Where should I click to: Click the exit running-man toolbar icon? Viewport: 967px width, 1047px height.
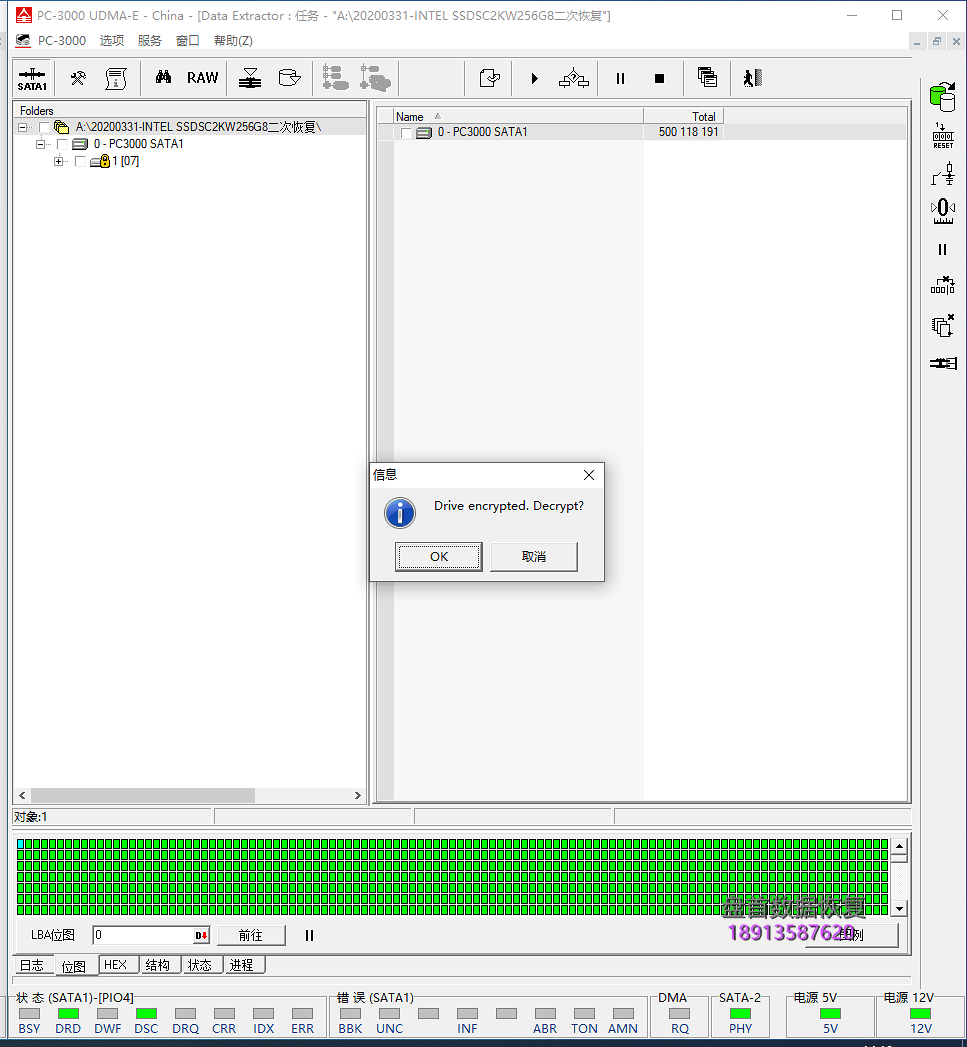point(753,78)
